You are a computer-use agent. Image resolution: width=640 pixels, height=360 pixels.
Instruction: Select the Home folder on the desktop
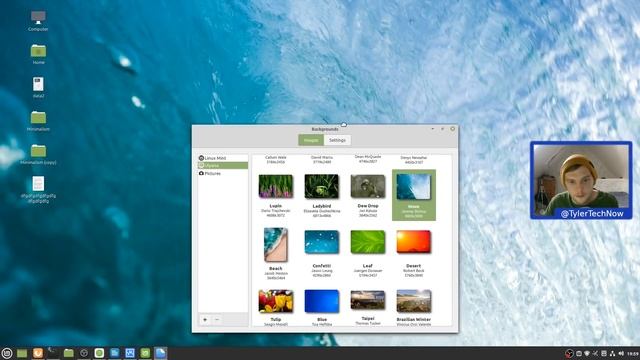click(38, 54)
